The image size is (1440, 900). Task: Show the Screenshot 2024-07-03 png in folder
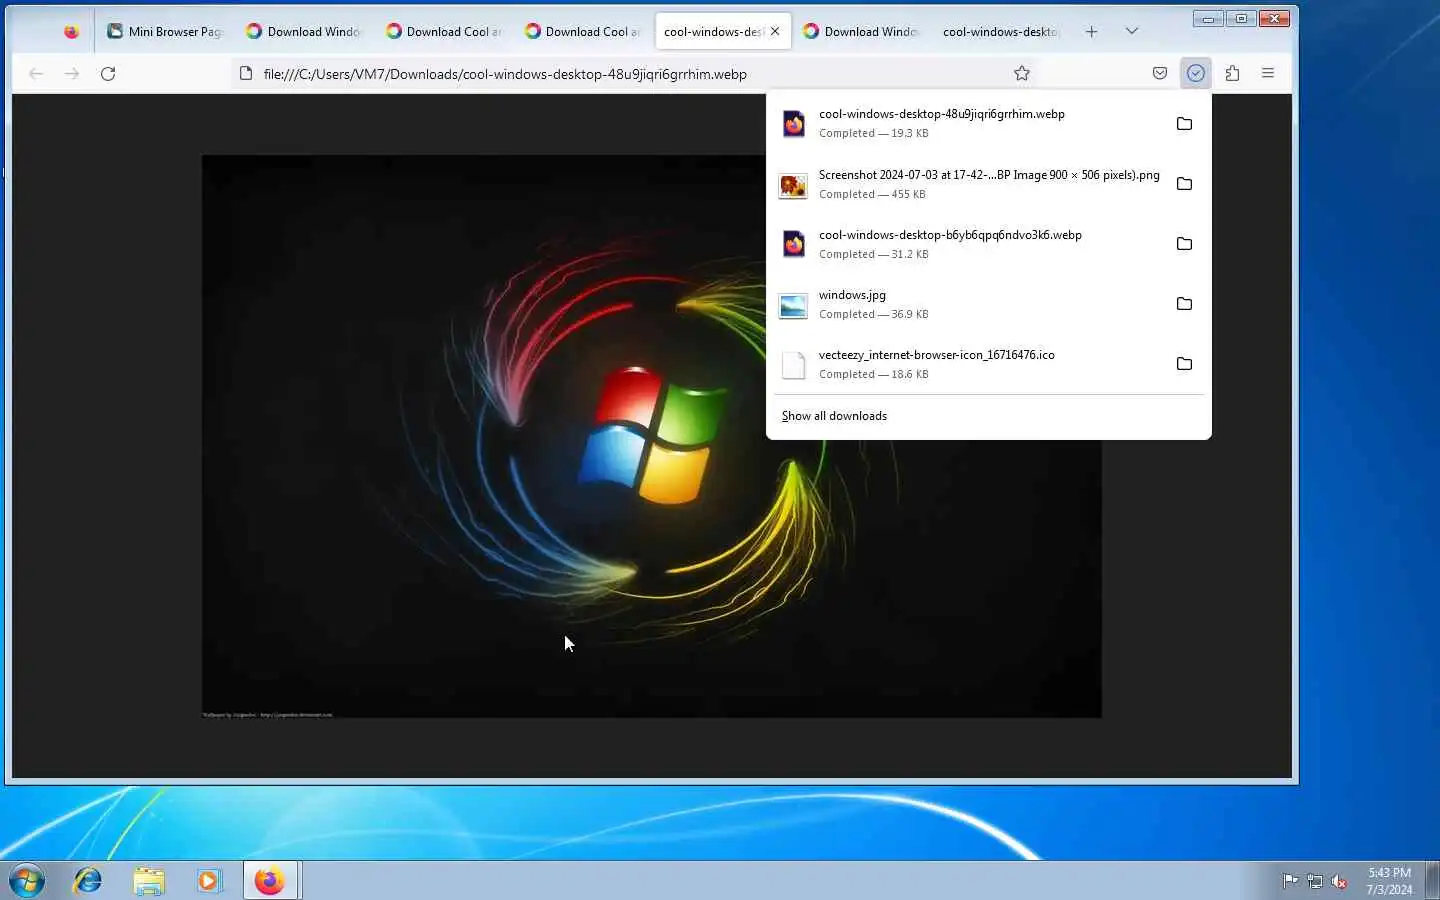pyautogui.click(x=1184, y=183)
